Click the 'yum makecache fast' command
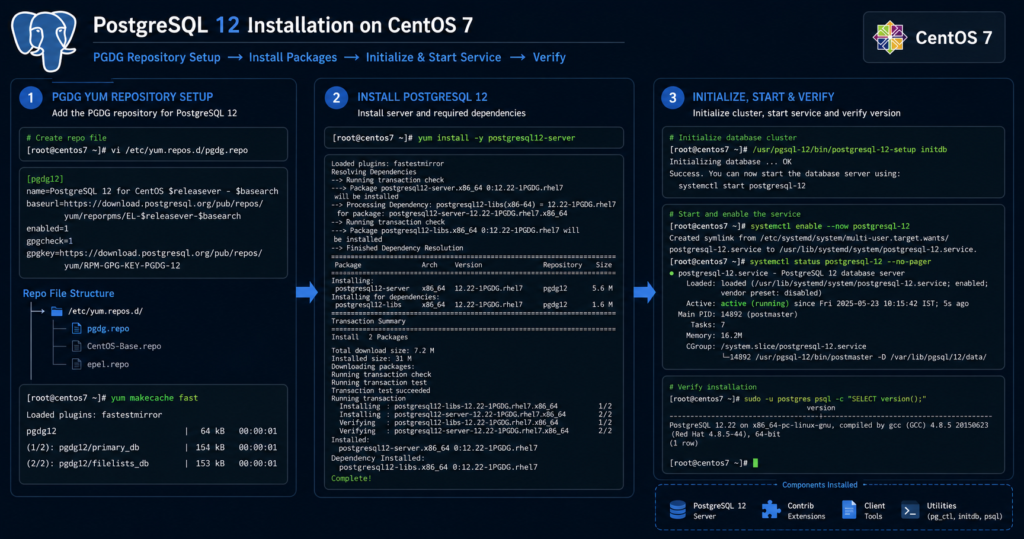Image resolution: width=1024 pixels, height=539 pixels. [x=154, y=398]
